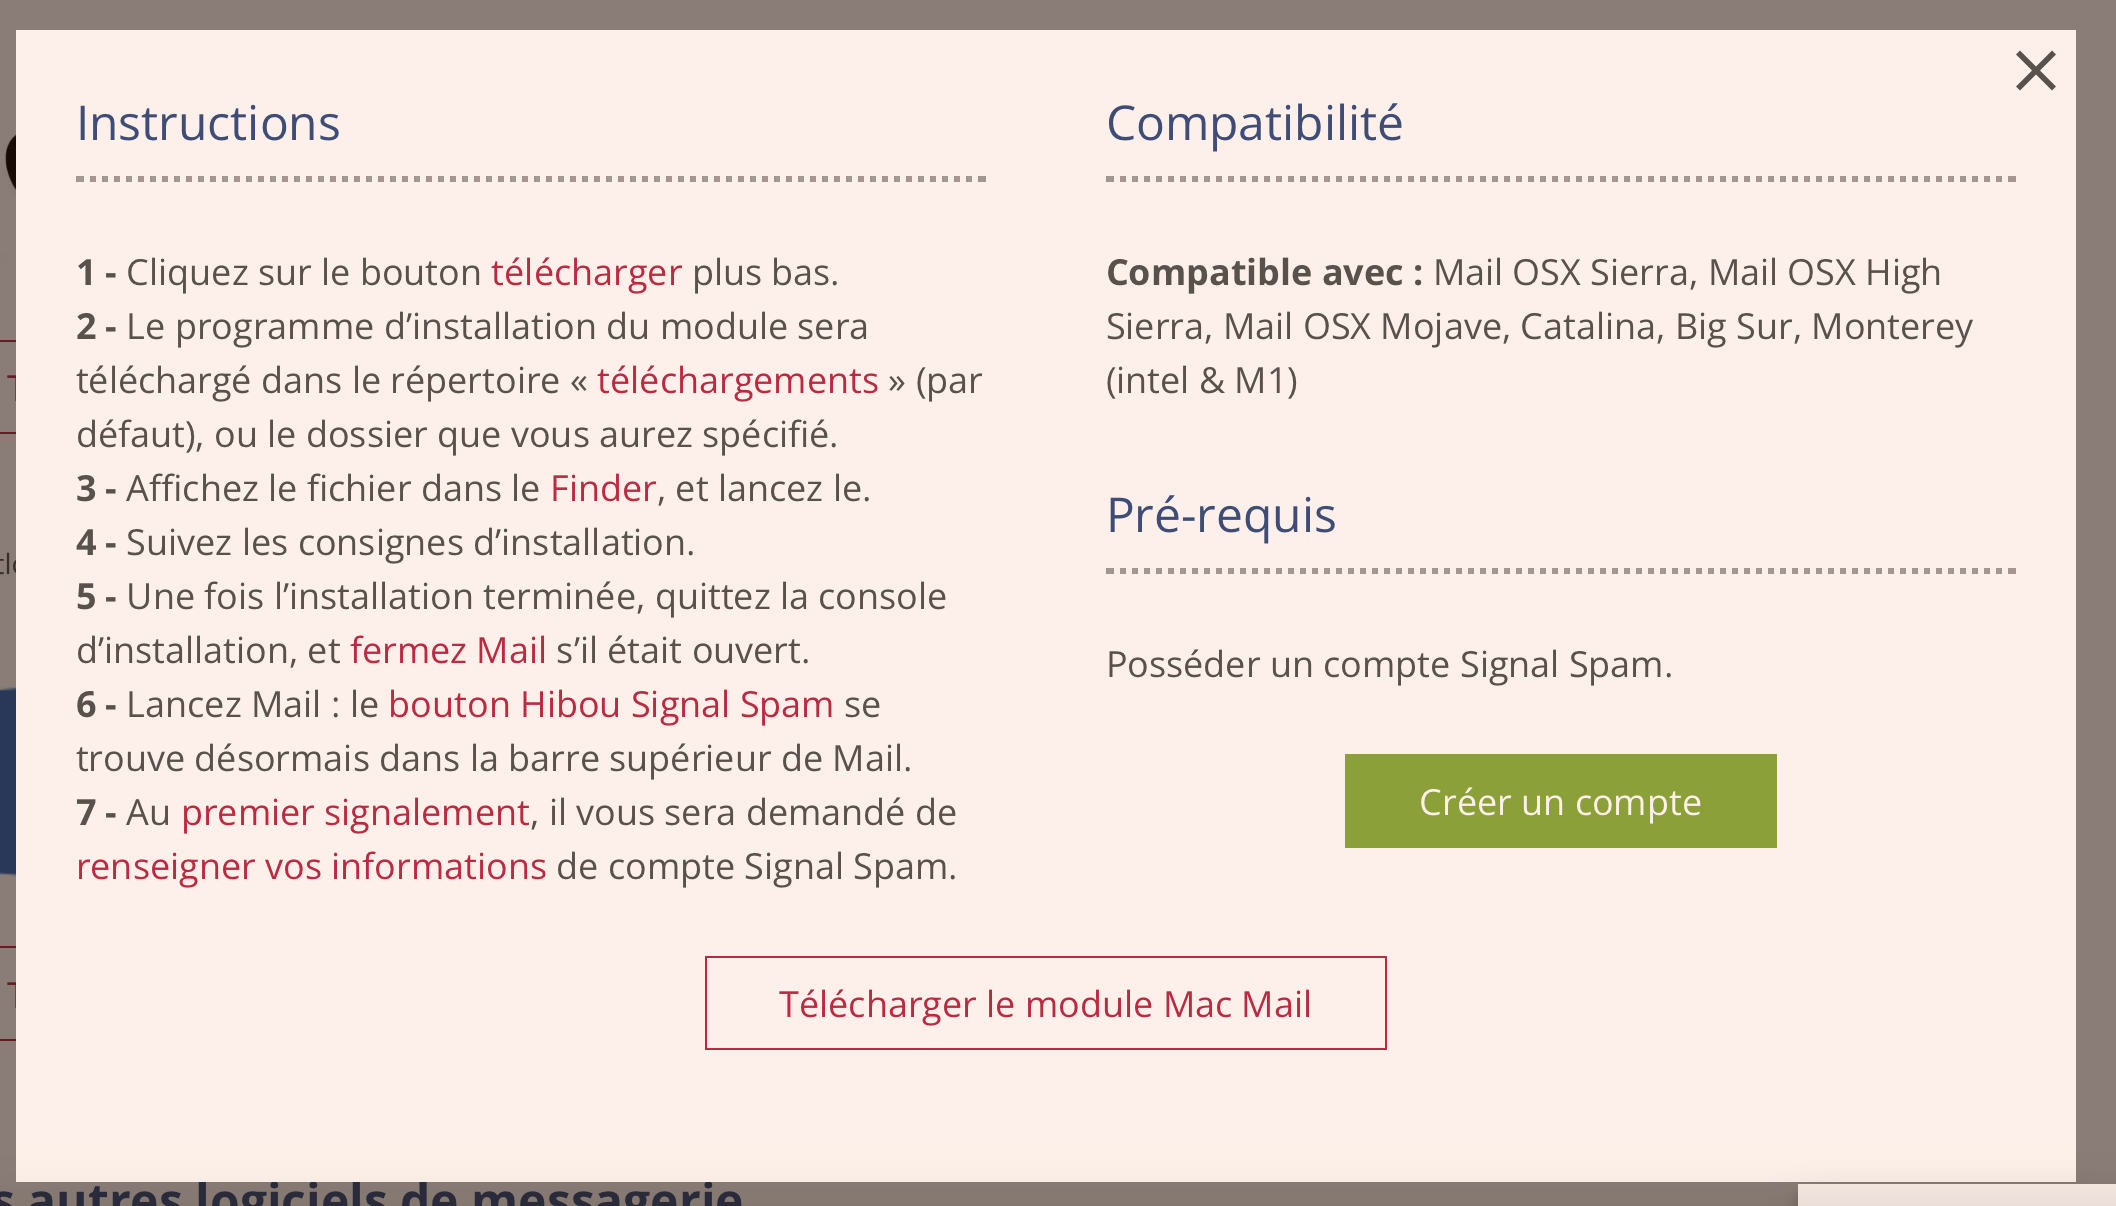The image size is (2116, 1206).
Task: Click the Suivez les consignes d'installation step
Action: [x=410, y=542]
